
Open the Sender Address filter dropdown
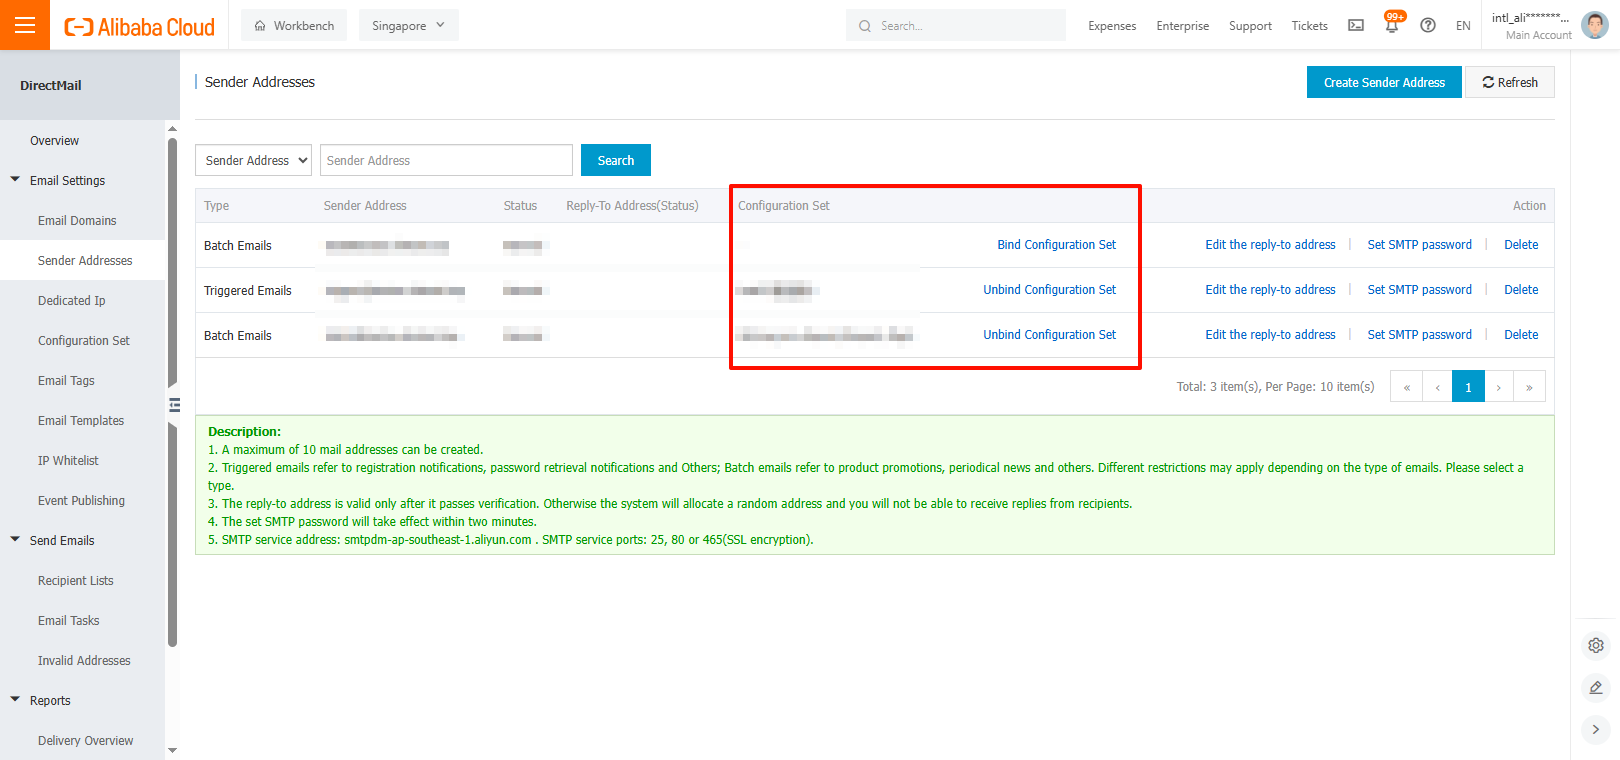[253, 160]
